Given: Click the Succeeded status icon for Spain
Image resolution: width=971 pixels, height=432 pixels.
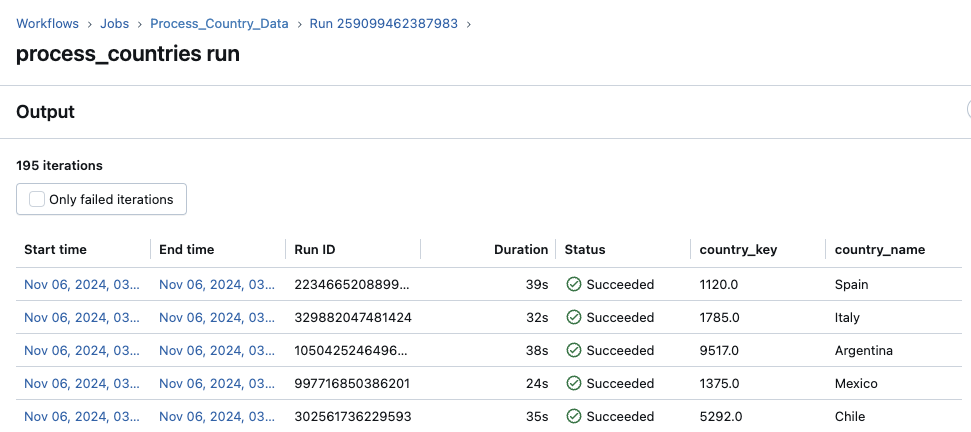Looking at the screenshot, I should pos(574,285).
